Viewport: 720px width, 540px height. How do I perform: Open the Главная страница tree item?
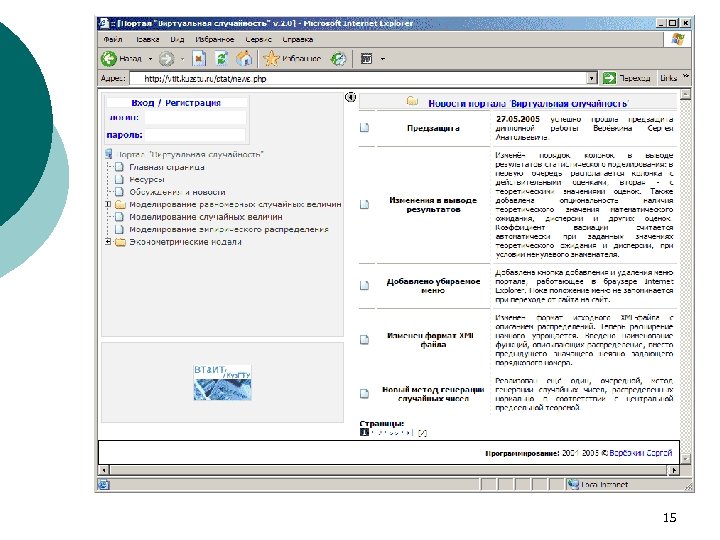pyautogui.click(x=167, y=167)
